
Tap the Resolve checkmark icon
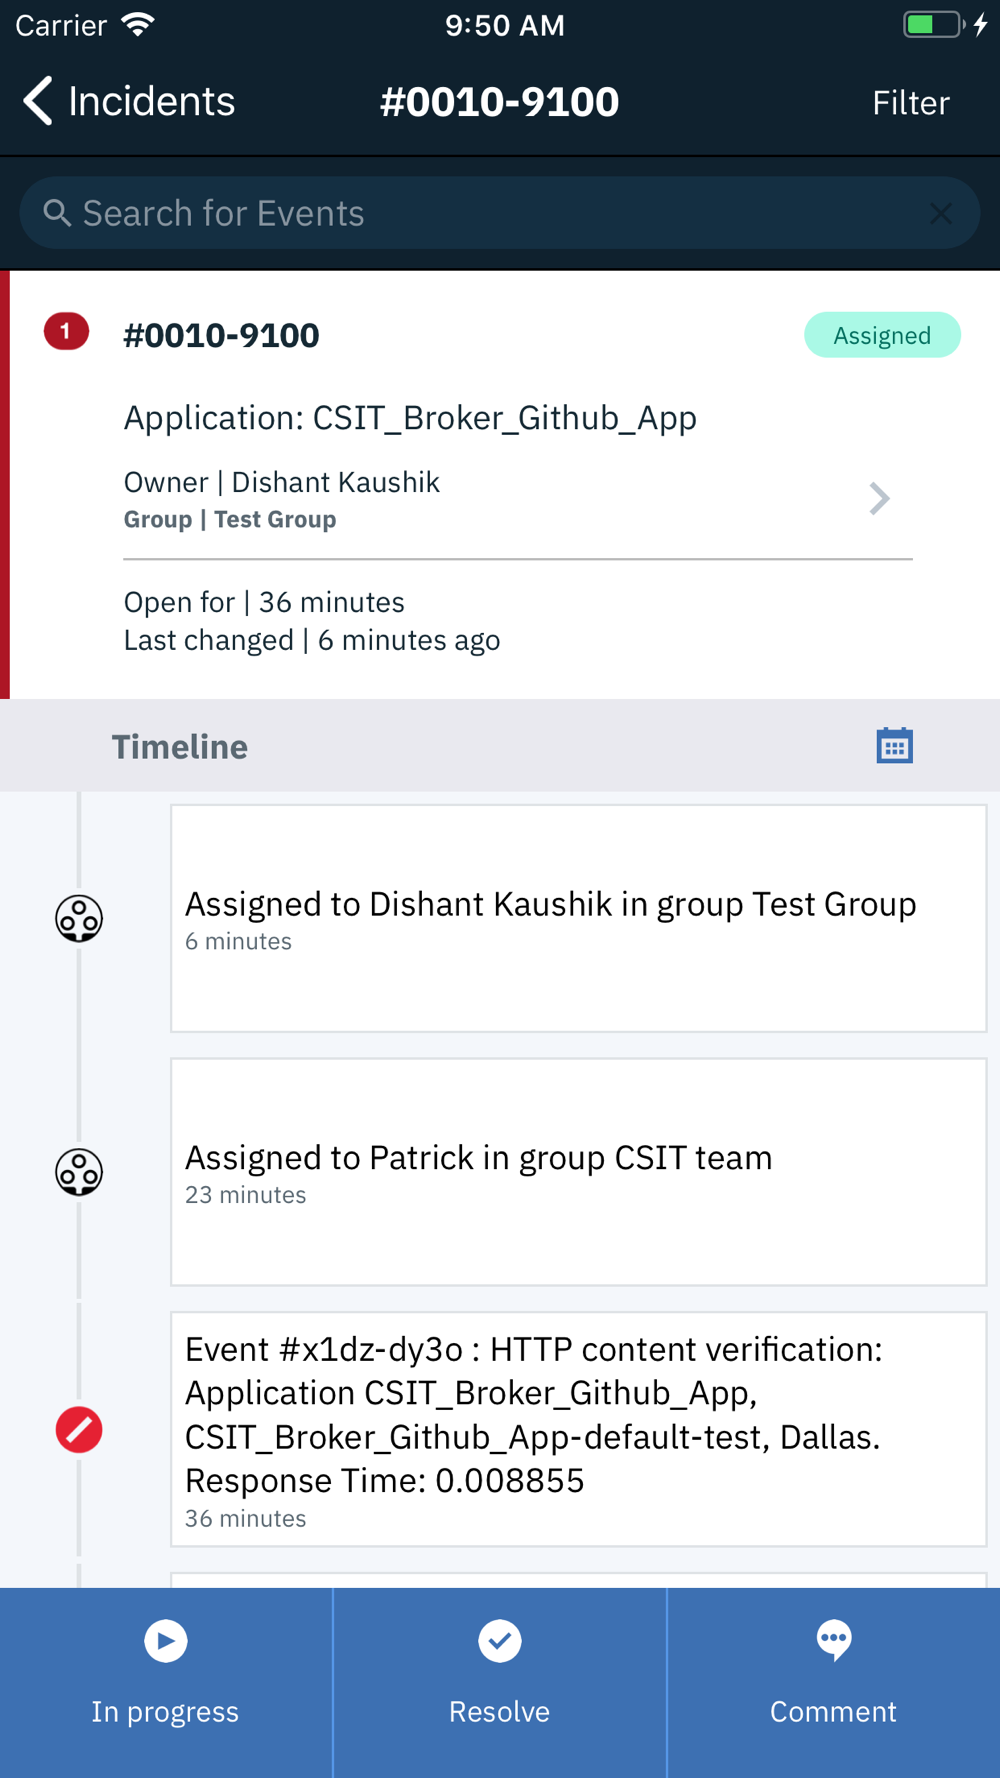(x=499, y=1641)
